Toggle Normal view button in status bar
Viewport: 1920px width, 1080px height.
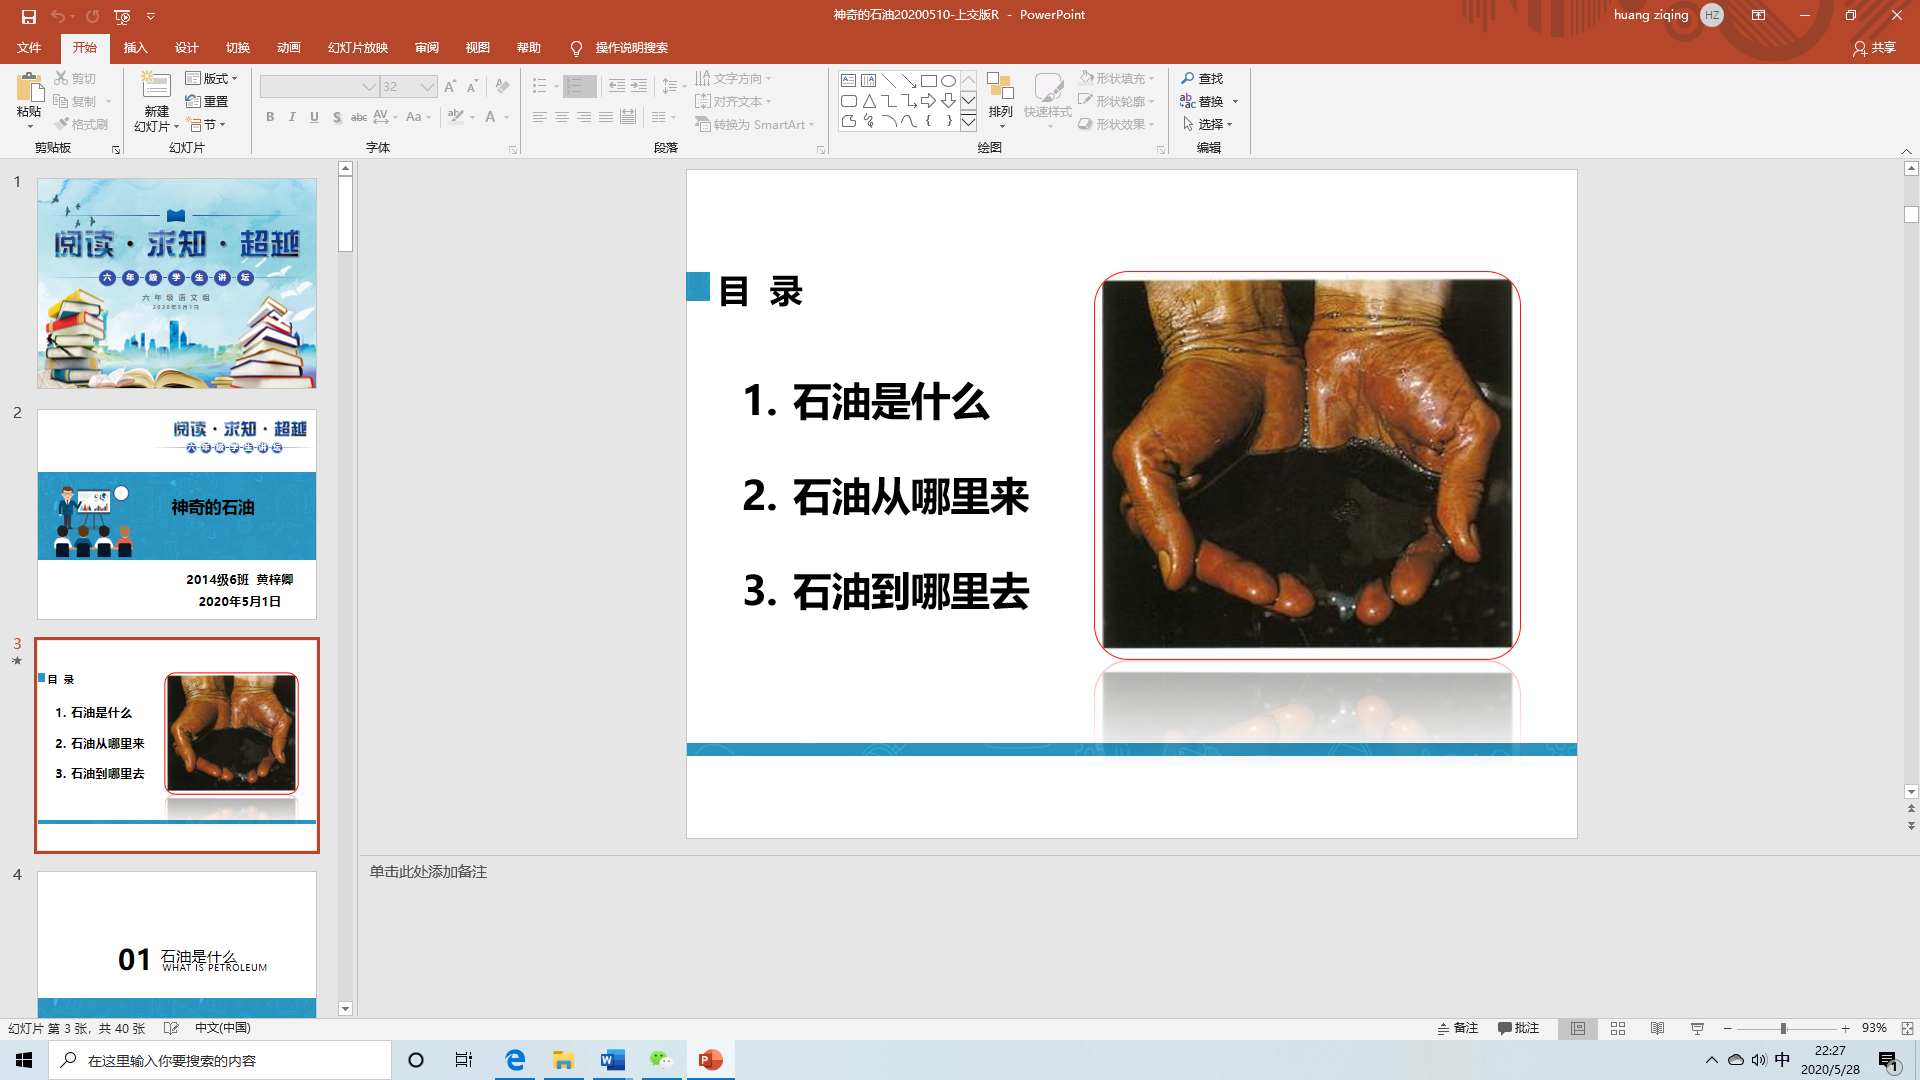pyautogui.click(x=1578, y=1028)
